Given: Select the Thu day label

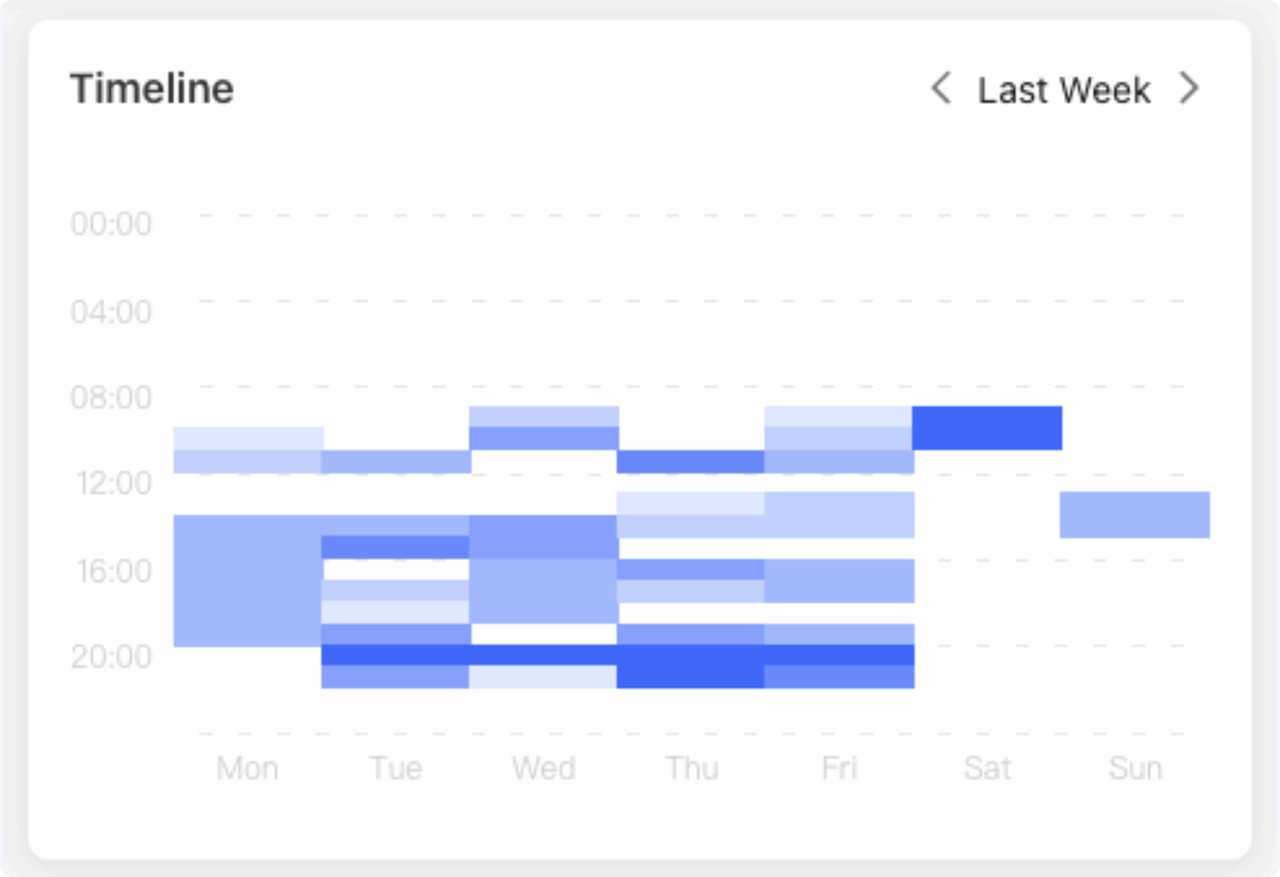Looking at the screenshot, I should point(692,768).
